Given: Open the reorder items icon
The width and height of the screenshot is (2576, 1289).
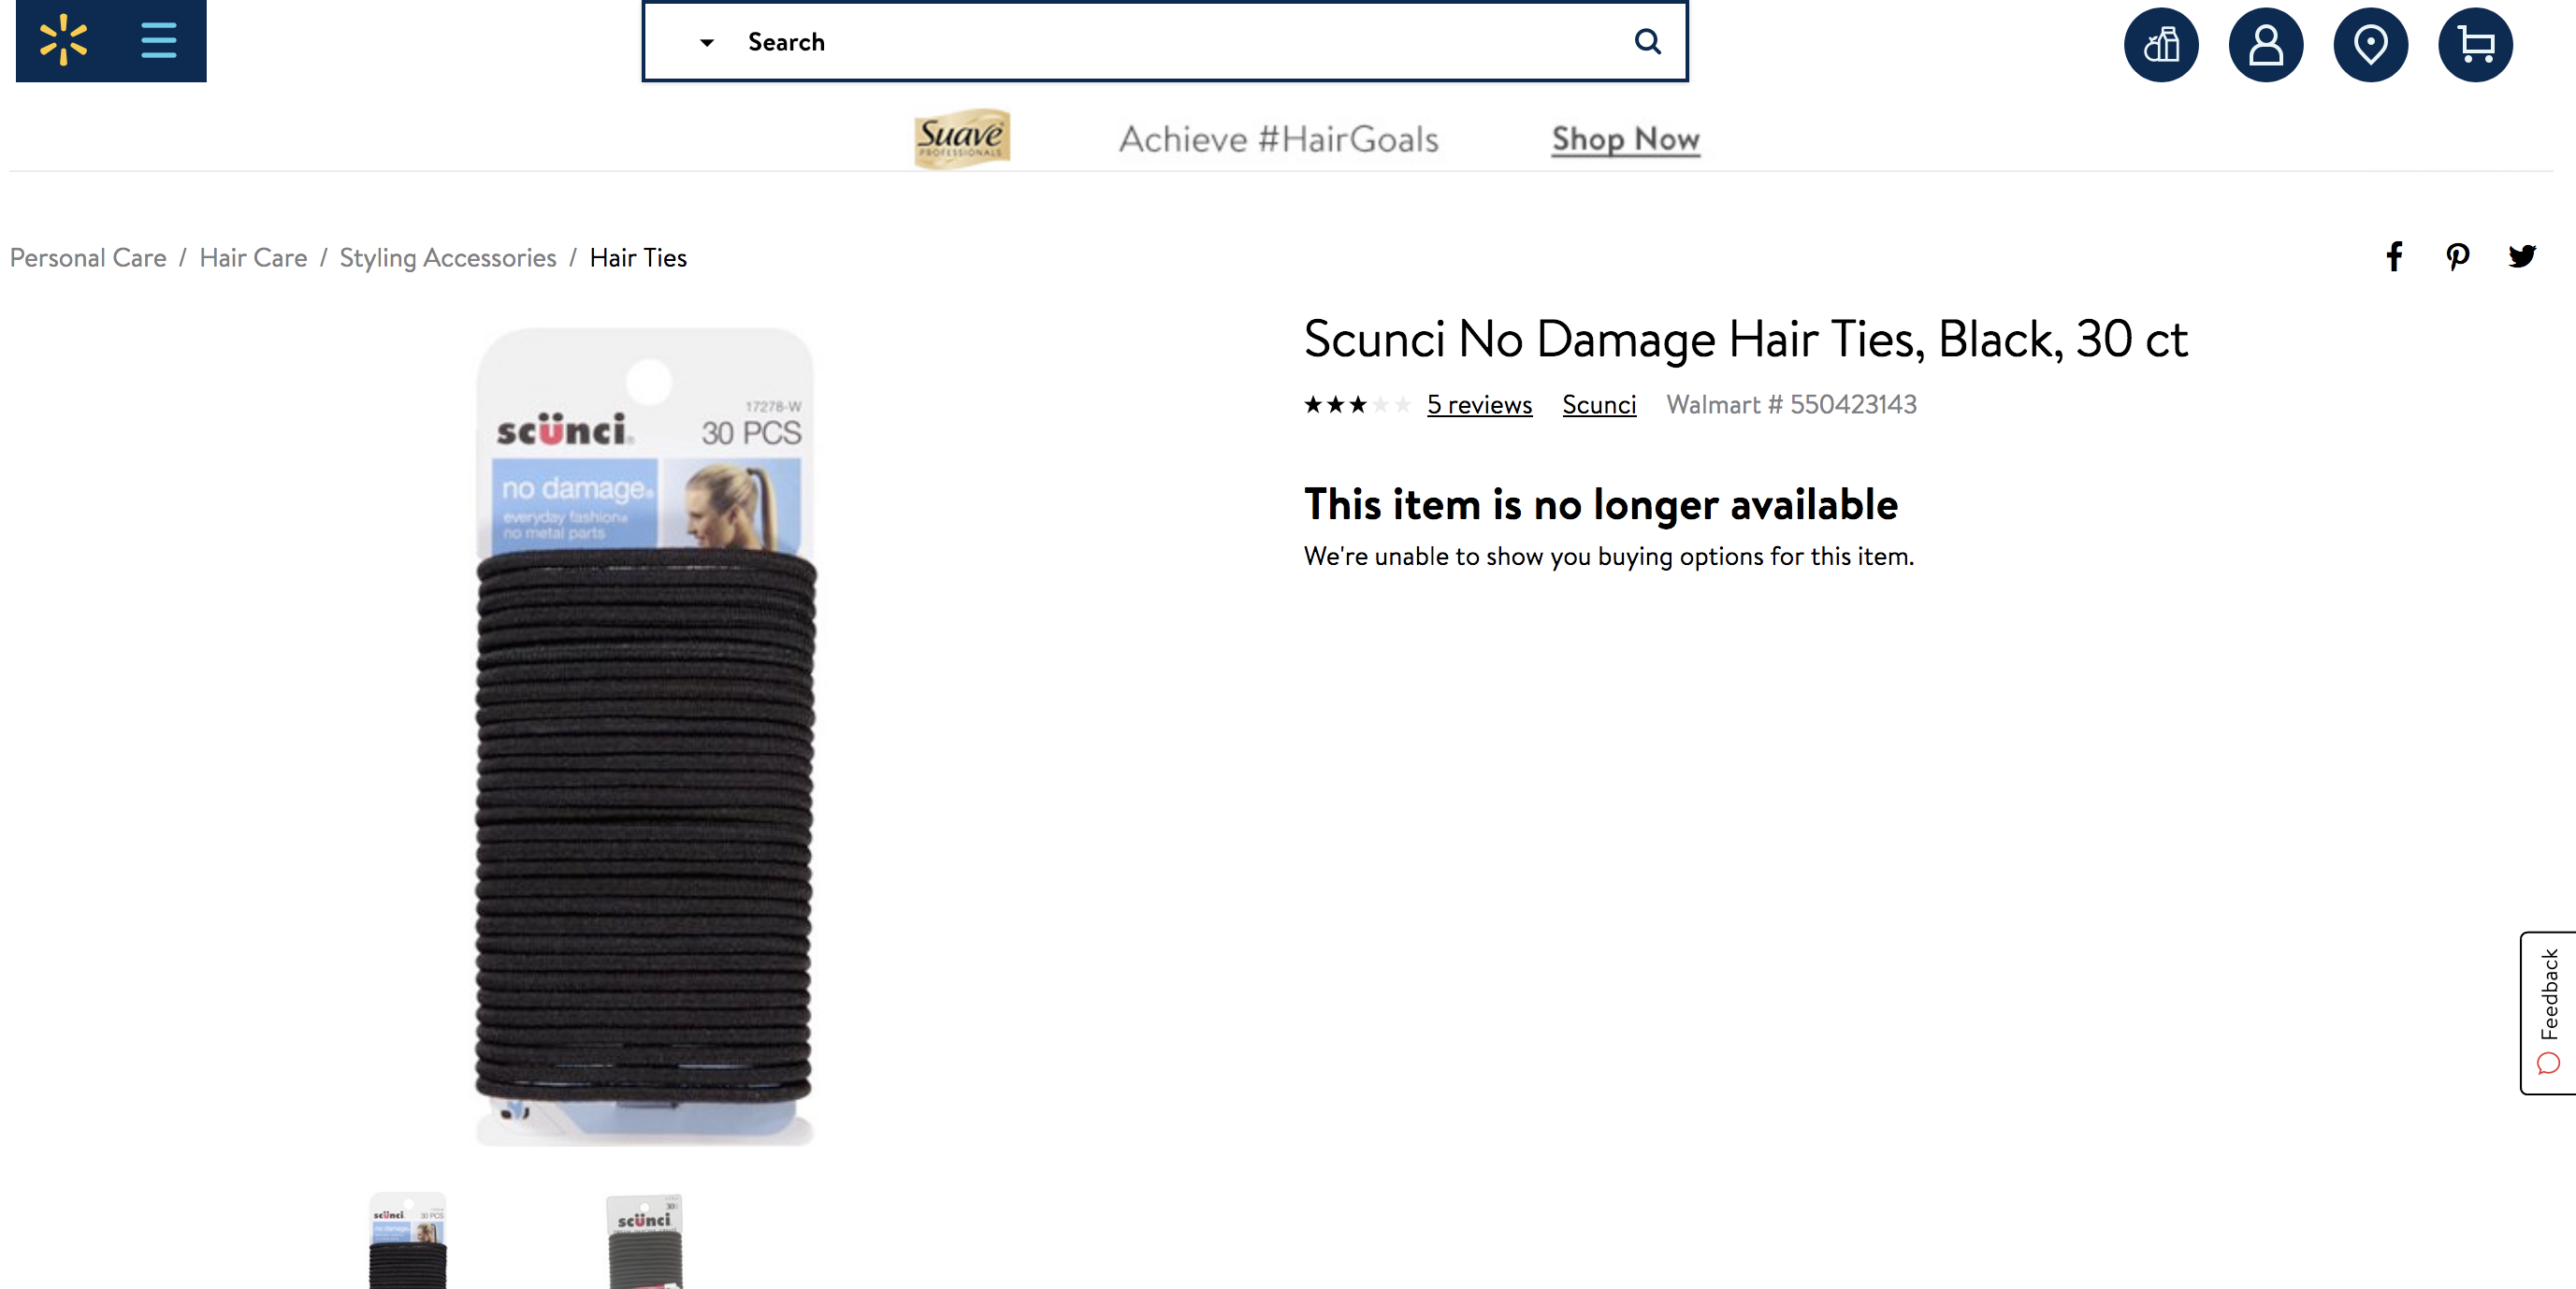Looking at the screenshot, I should pyautogui.click(x=2161, y=44).
